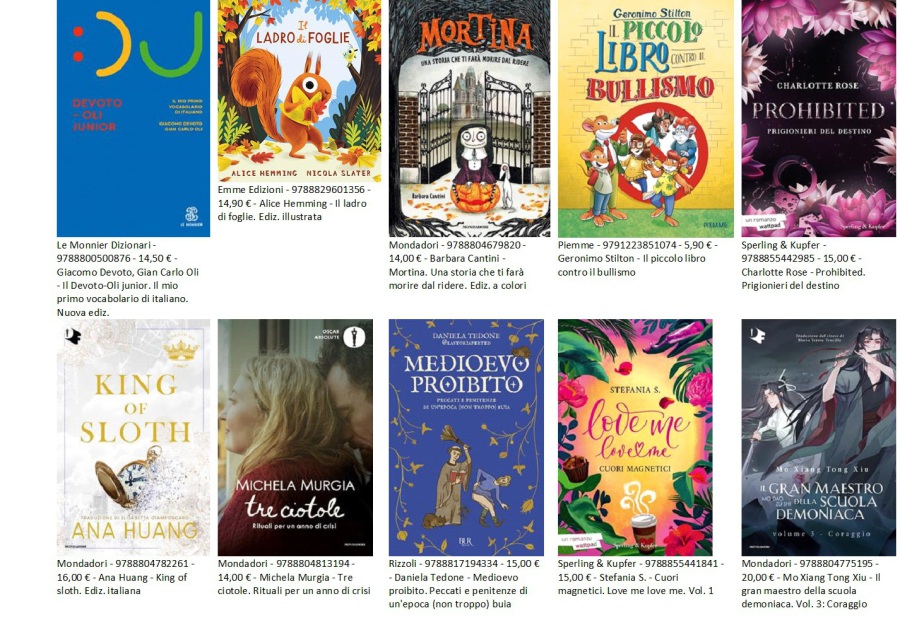Screen dimensions: 900x642
Task: Click the Sperling & Kupfer Prohibited caption
Action: (x=804, y=265)
